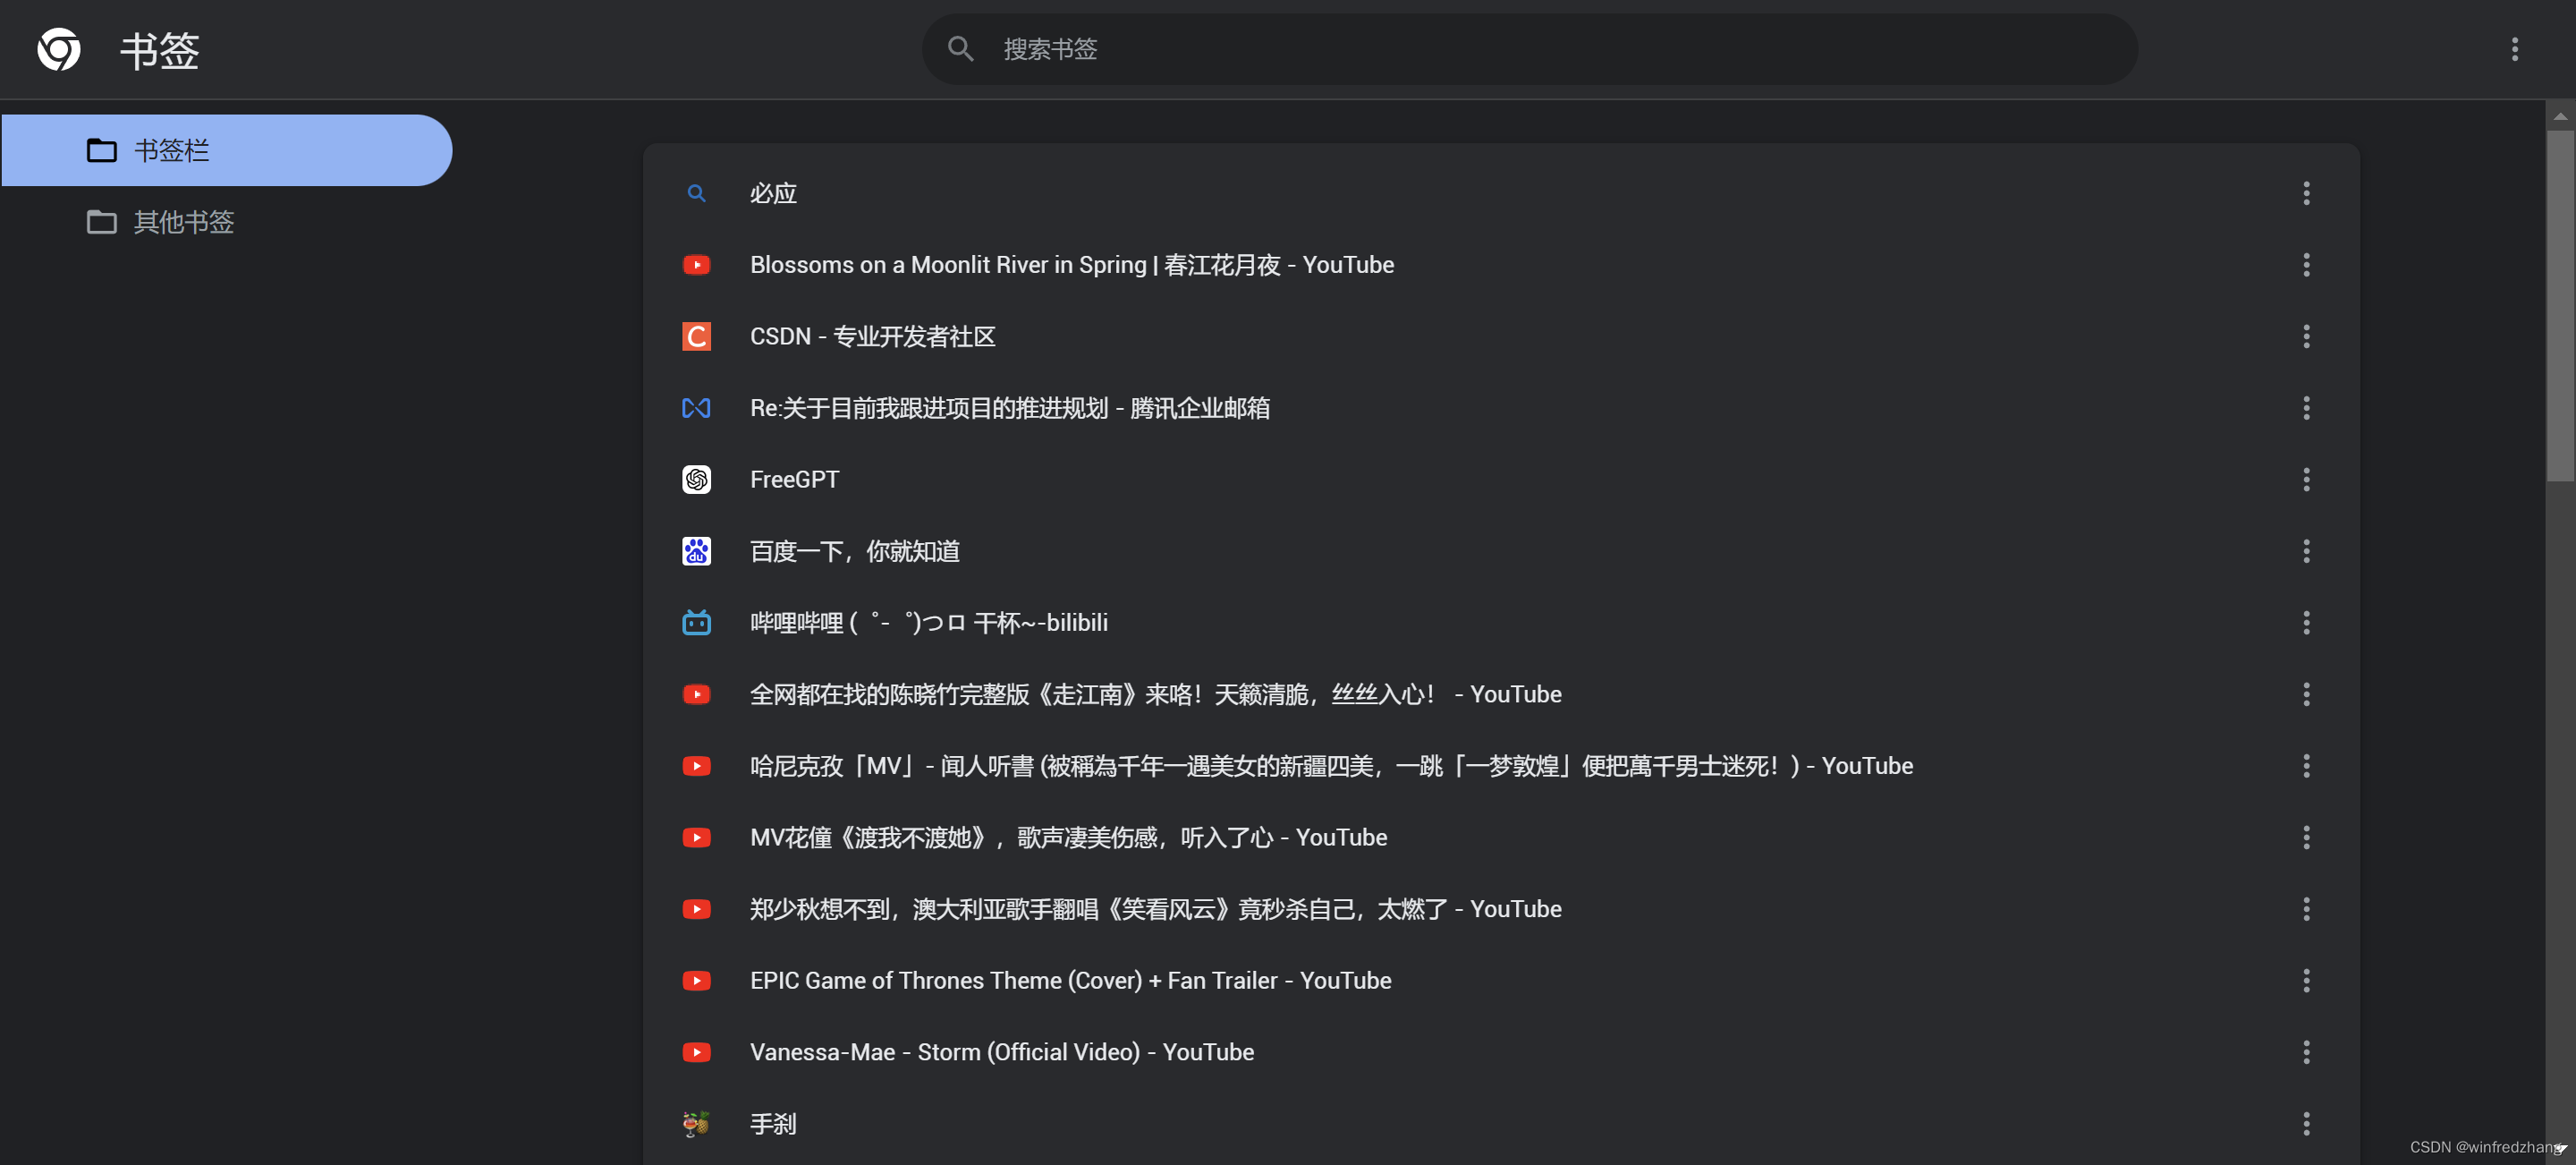
Task: Select EPIC Game of Thrones Theme title
Action: 1071,981
